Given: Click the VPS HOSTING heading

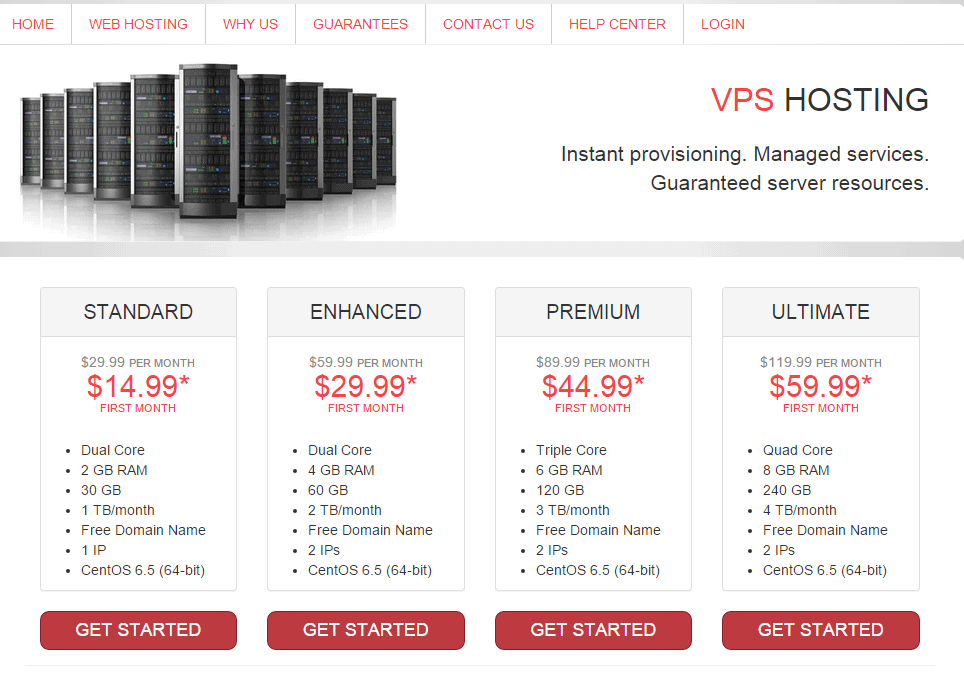Looking at the screenshot, I should (x=820, y=100).
